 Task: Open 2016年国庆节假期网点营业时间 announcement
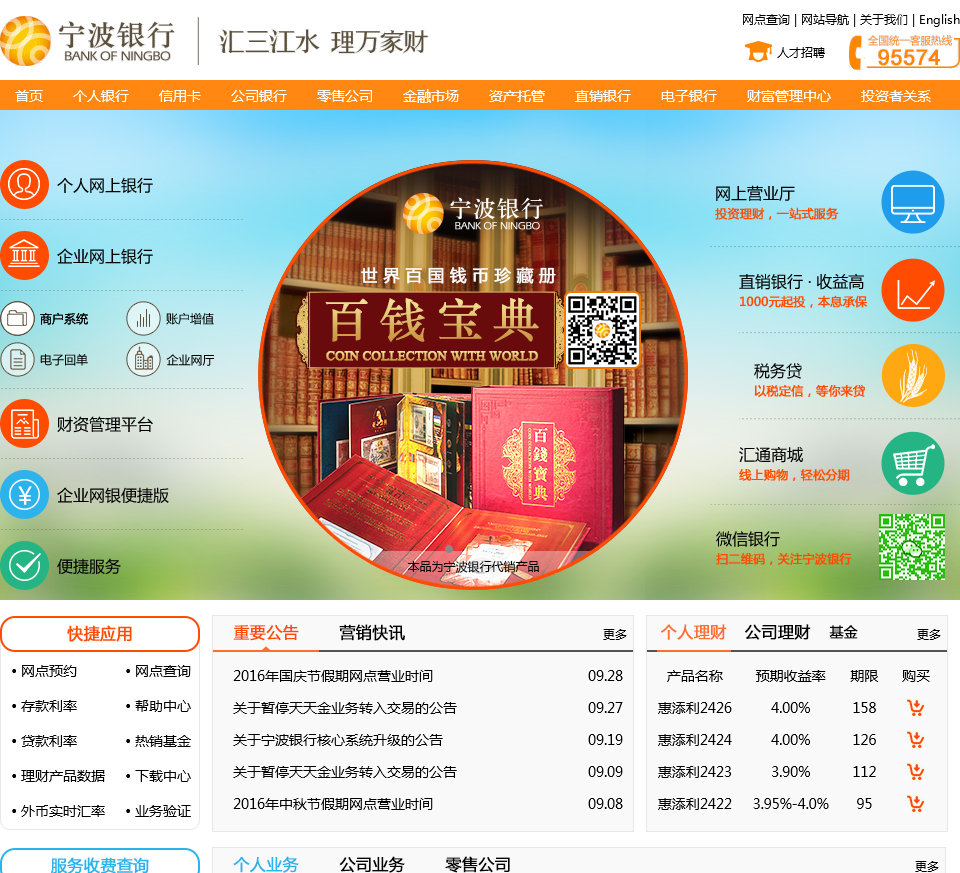[332, 676]
